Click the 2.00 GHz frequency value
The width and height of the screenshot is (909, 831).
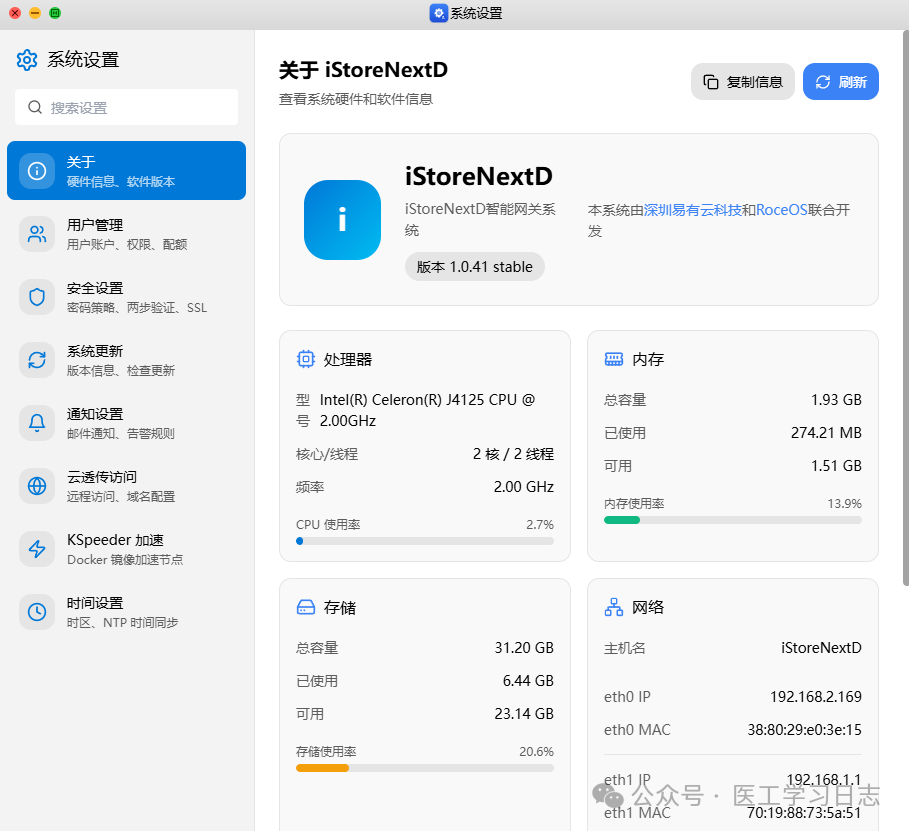pos(523,487)
